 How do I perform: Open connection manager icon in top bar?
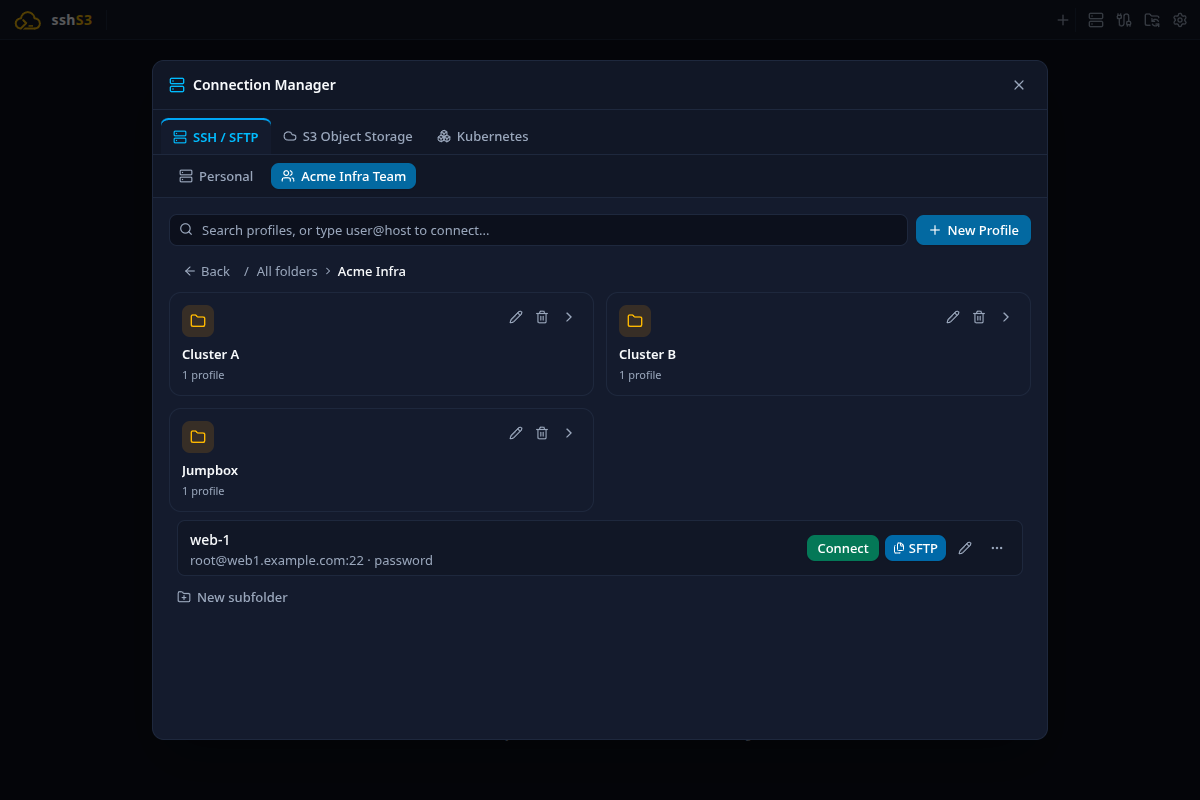pos(1096,20)
